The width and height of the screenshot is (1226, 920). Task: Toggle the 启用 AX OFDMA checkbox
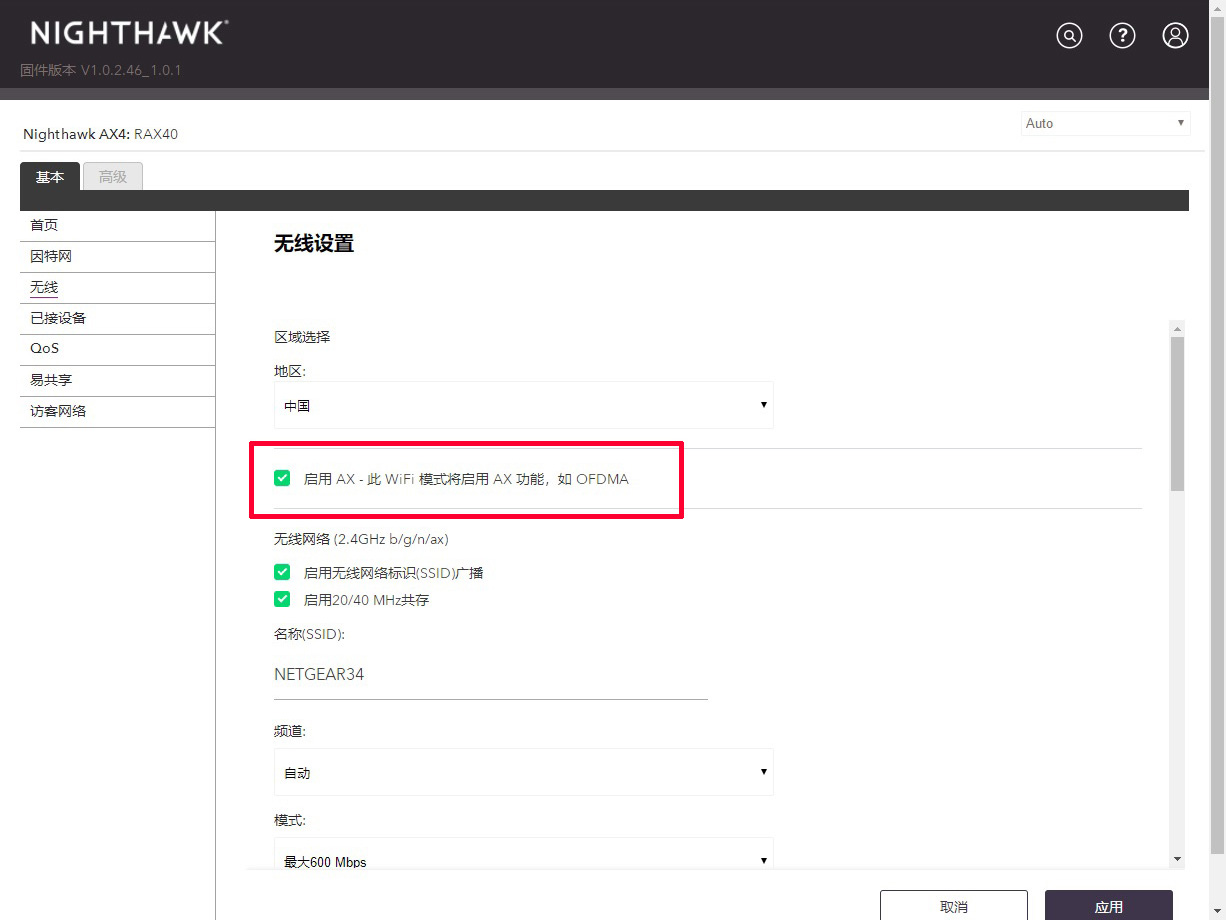click(x=282, y=479)
